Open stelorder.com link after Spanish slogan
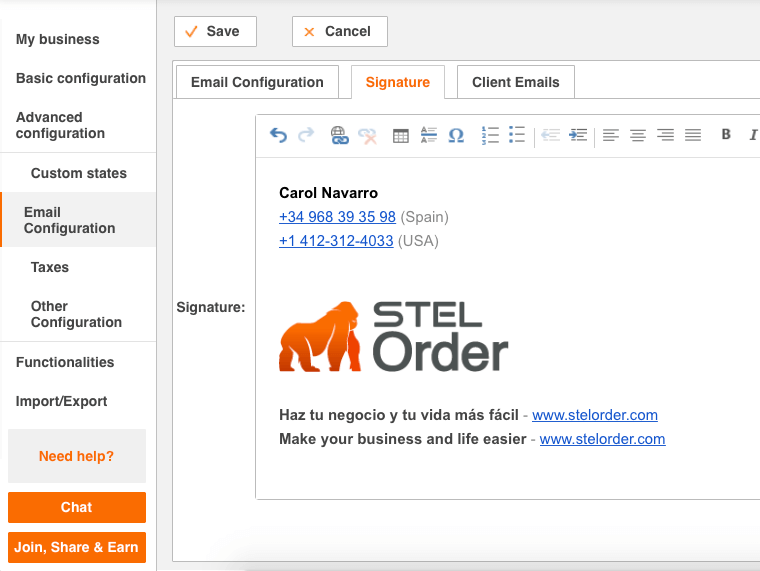The height and width of the screenshot is (571, 760). pyautogui.click(x=595, y=415)
